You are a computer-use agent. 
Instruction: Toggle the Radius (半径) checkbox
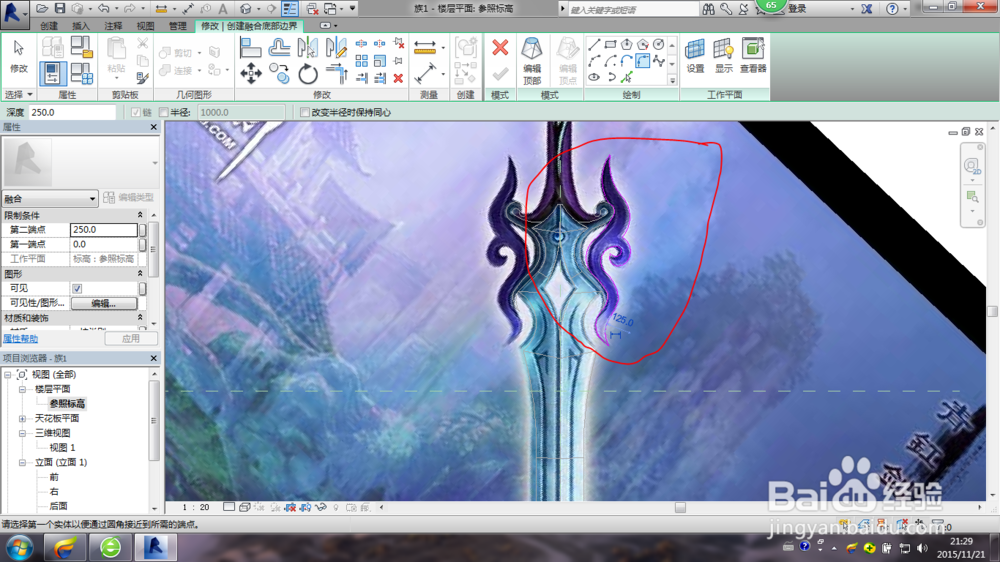click(163, 112)
